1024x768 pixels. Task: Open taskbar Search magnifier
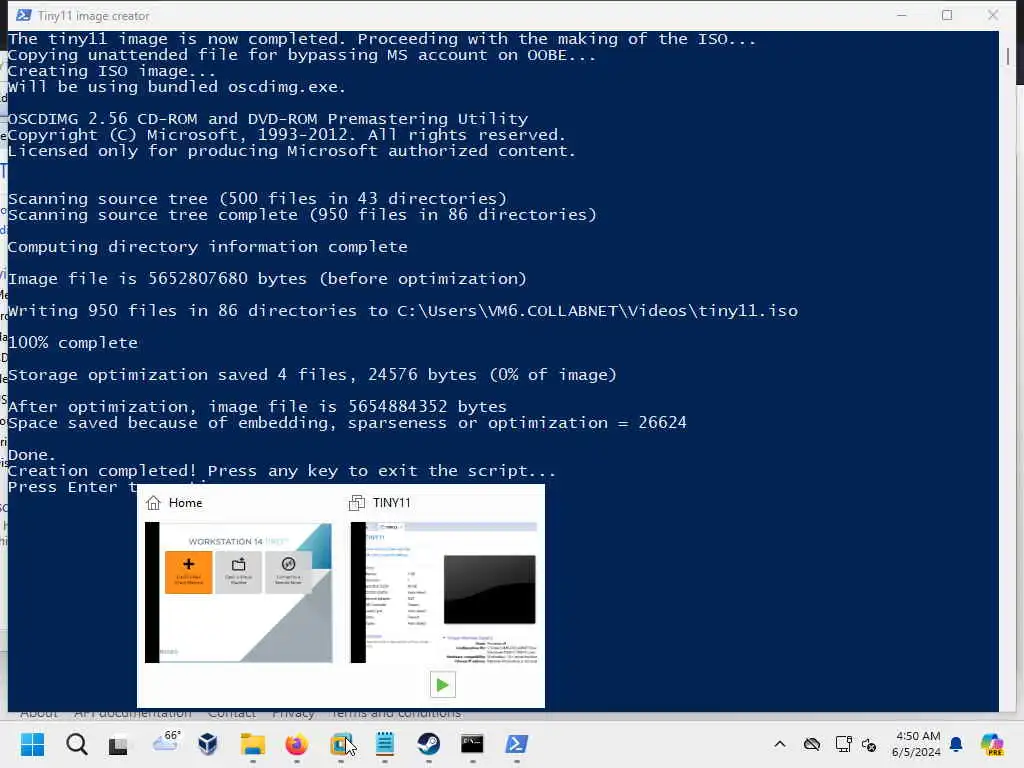pyautogui.click(x=76, y=744)
